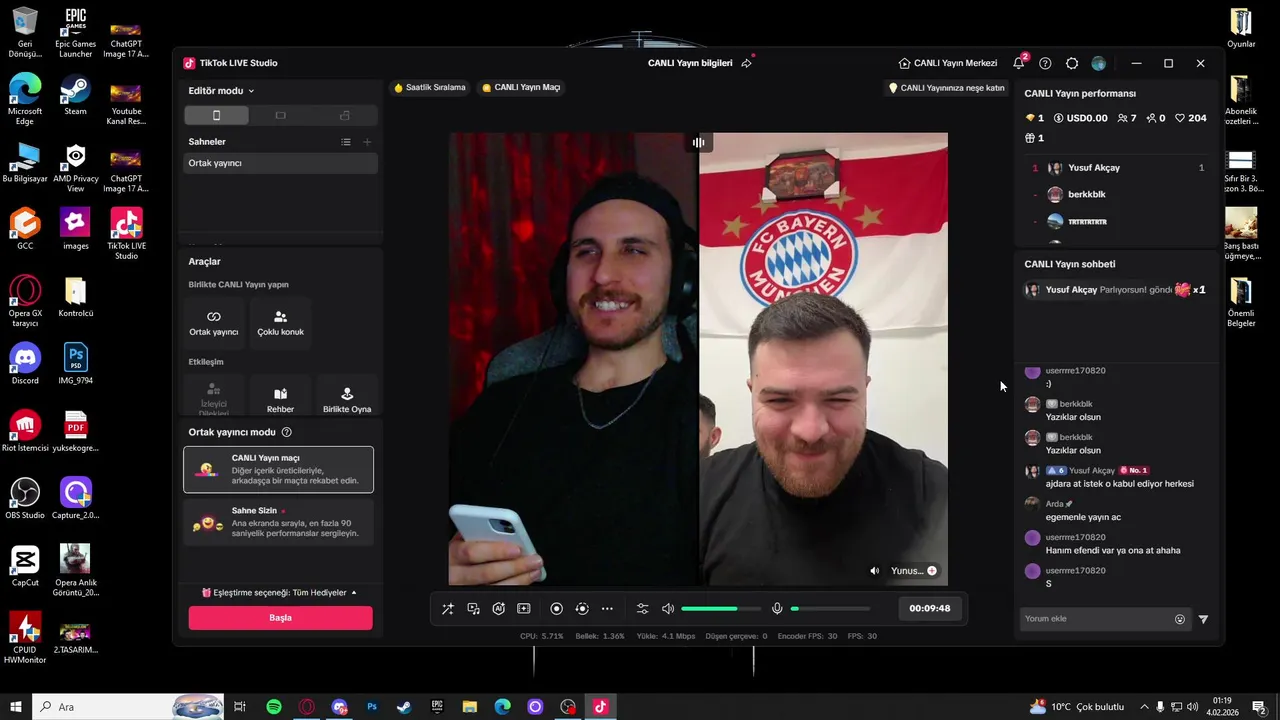Click weather 10°C Çok bulutlu widget
This screenshot has height=720, width=1280.
click(x=1078, y=707)
